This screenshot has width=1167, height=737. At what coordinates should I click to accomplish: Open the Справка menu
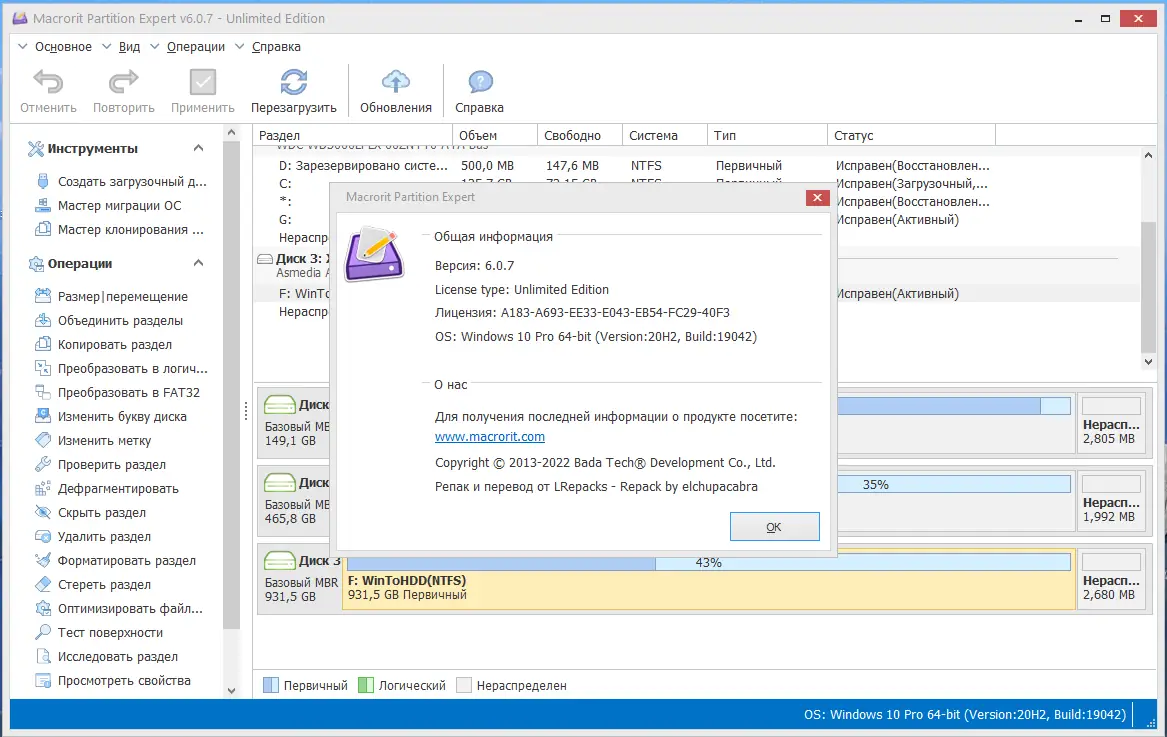(274, 46)
